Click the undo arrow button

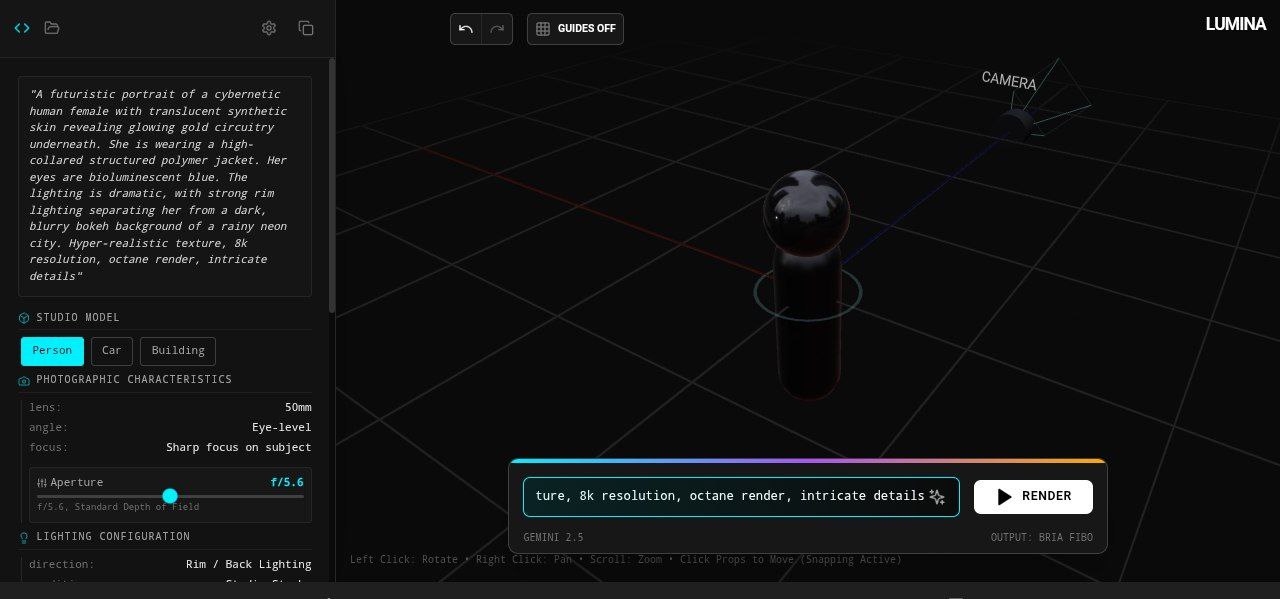click(466, 29)
